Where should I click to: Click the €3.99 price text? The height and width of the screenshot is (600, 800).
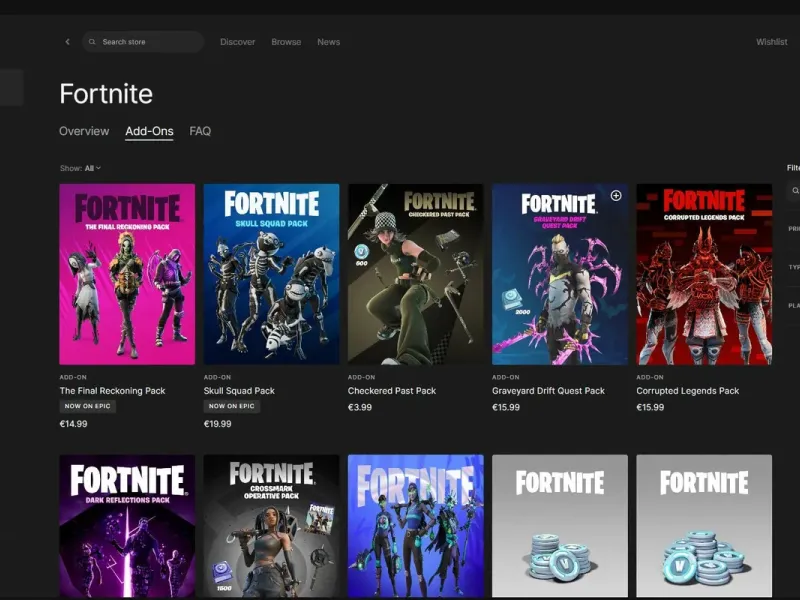click(360, 407)
